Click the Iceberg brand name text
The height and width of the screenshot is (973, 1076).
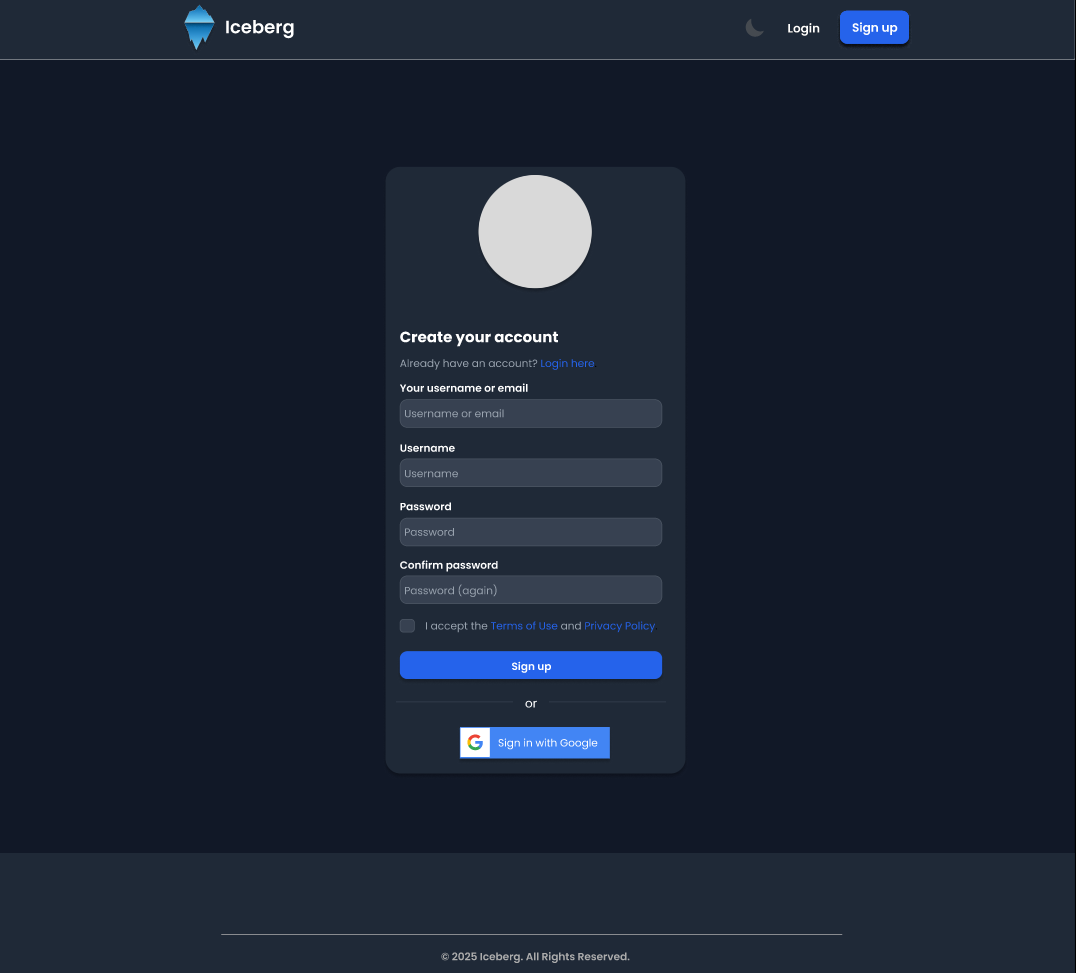(x=259, y=27)
